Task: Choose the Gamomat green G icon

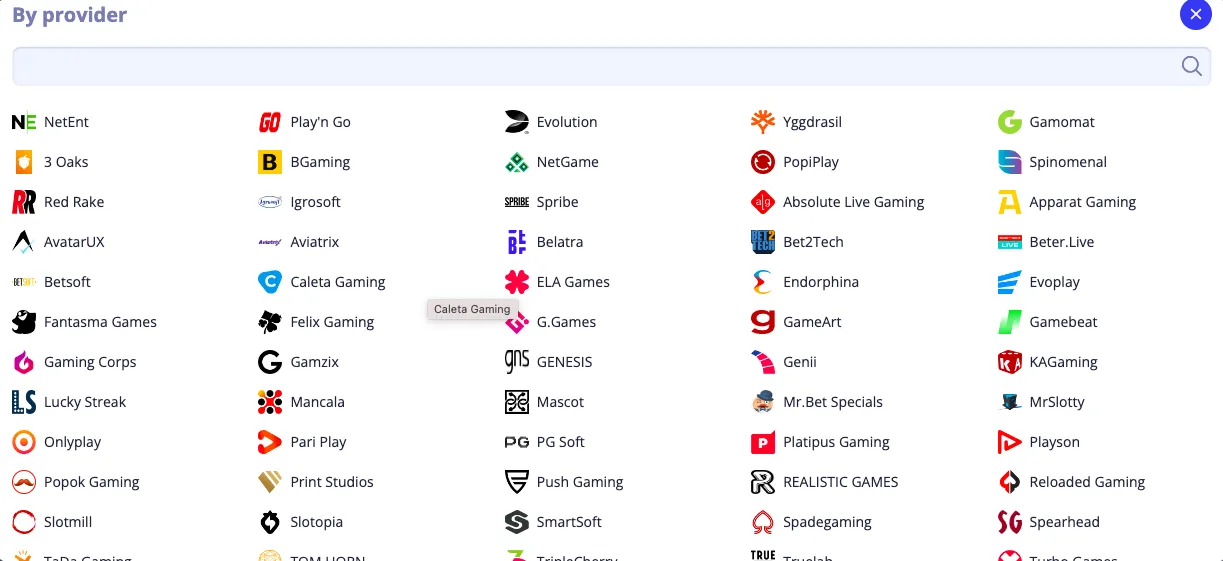Action: tap(1009, 122)
